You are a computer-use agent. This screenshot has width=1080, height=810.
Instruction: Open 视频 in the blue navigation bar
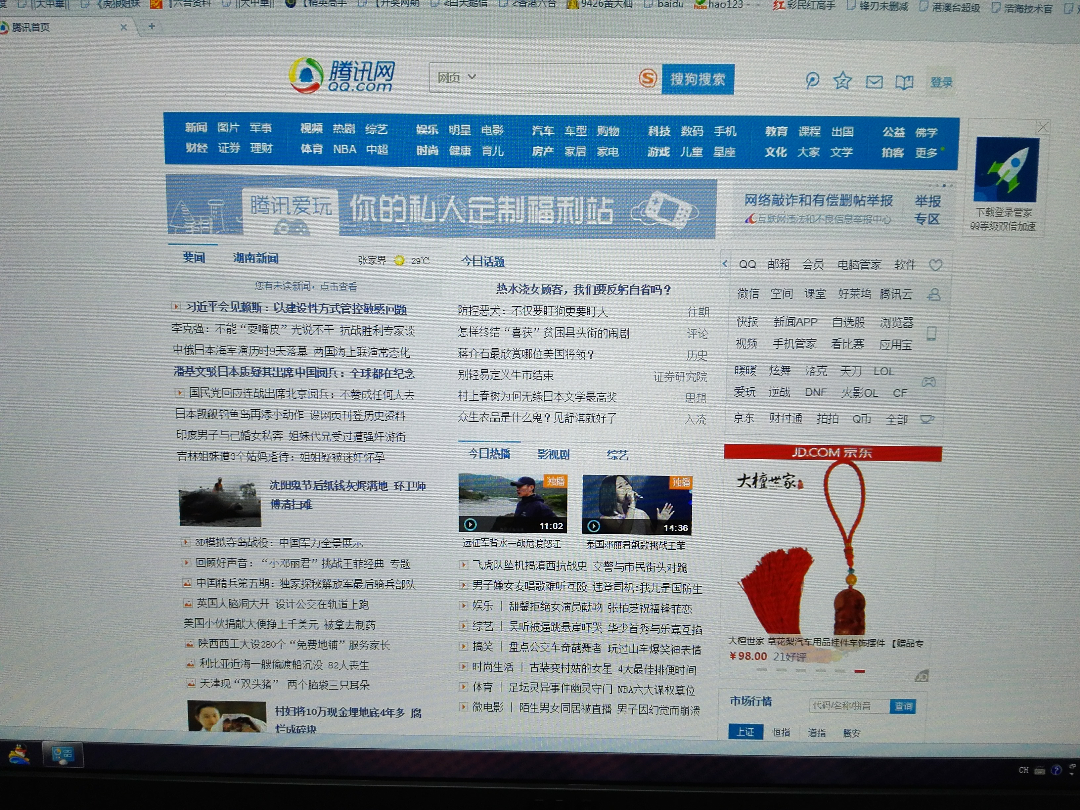pyautogui.click(x=311, y=128)
